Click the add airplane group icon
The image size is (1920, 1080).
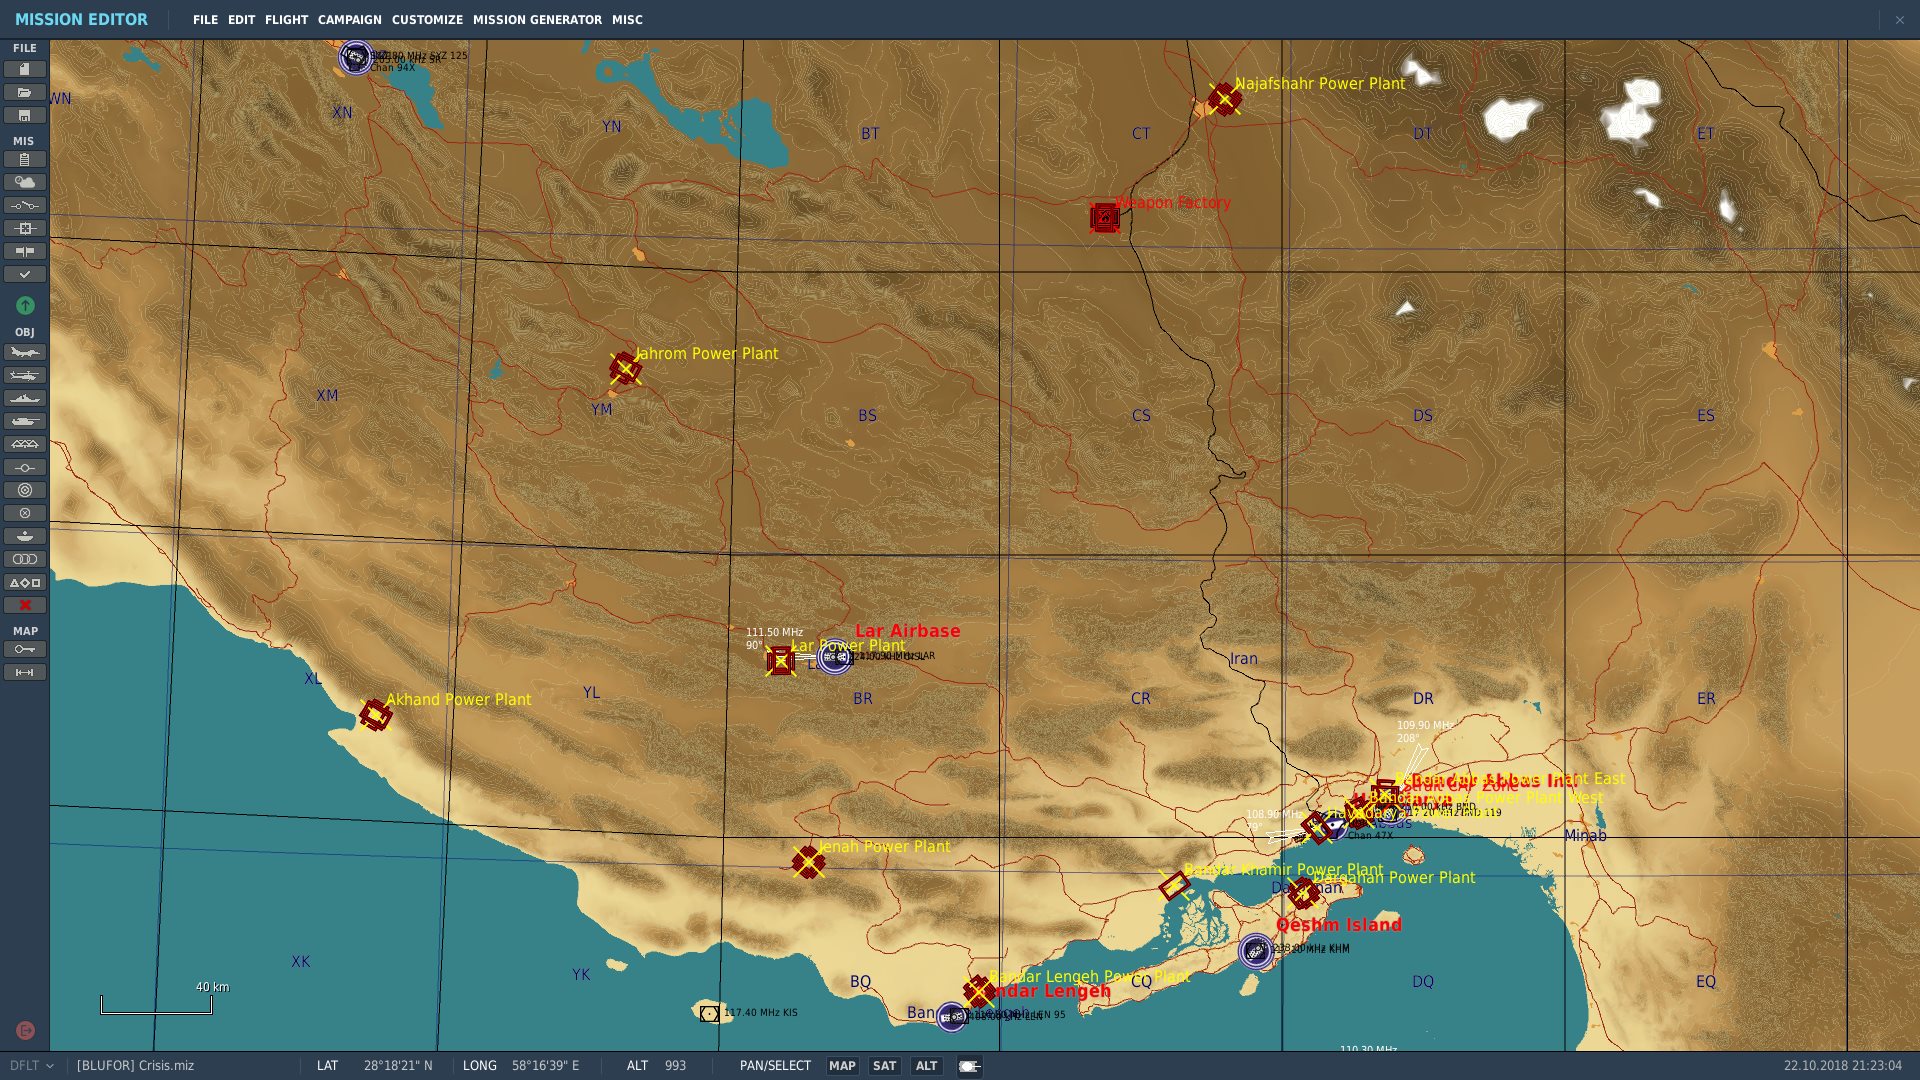(x=25, y=352)
